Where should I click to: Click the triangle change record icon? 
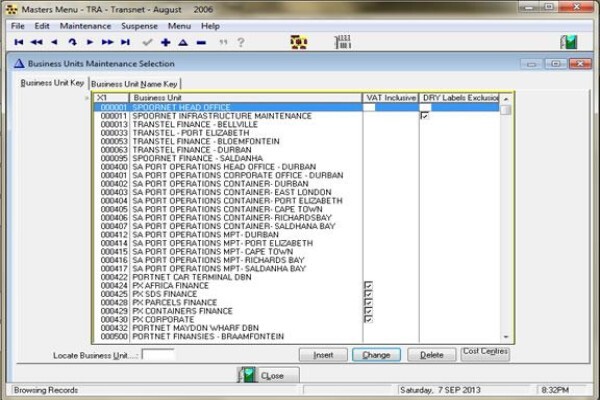pos(183,42)
